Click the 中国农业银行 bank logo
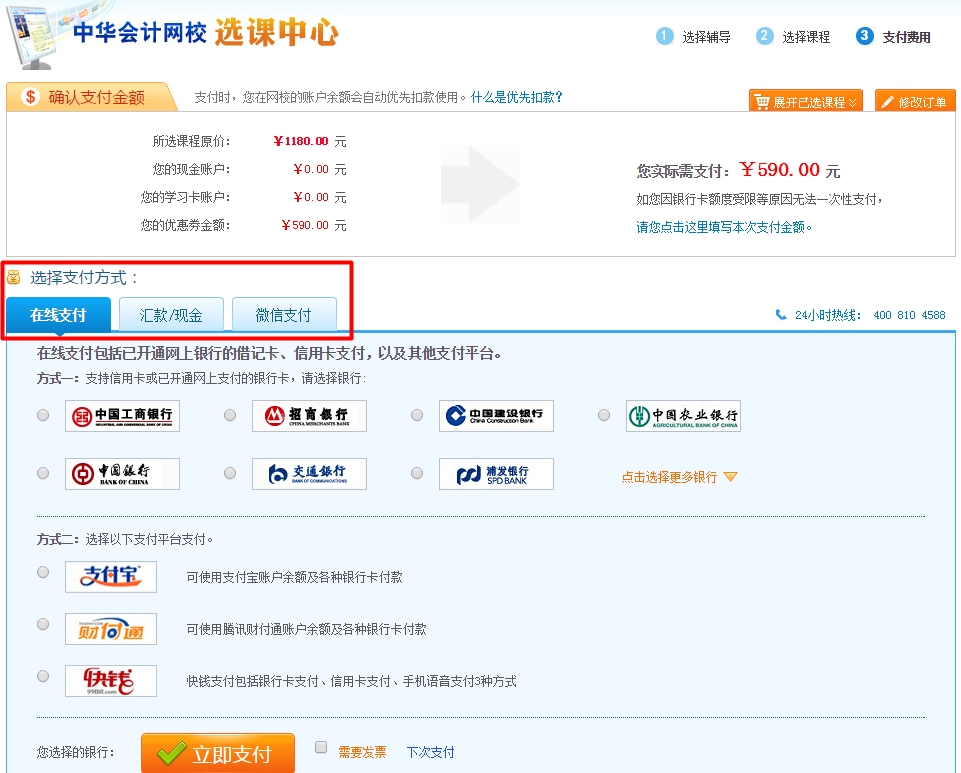961x773 pixels. click(x=682, y=415)
